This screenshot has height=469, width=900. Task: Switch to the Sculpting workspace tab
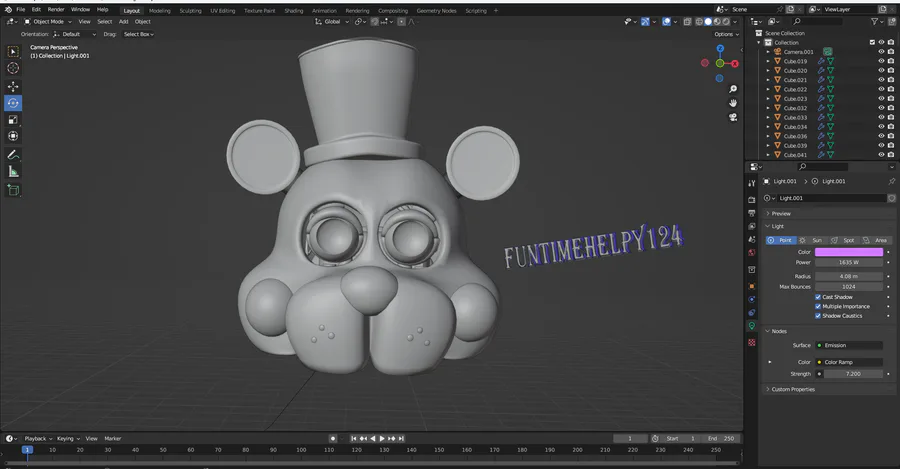point(190,11)
